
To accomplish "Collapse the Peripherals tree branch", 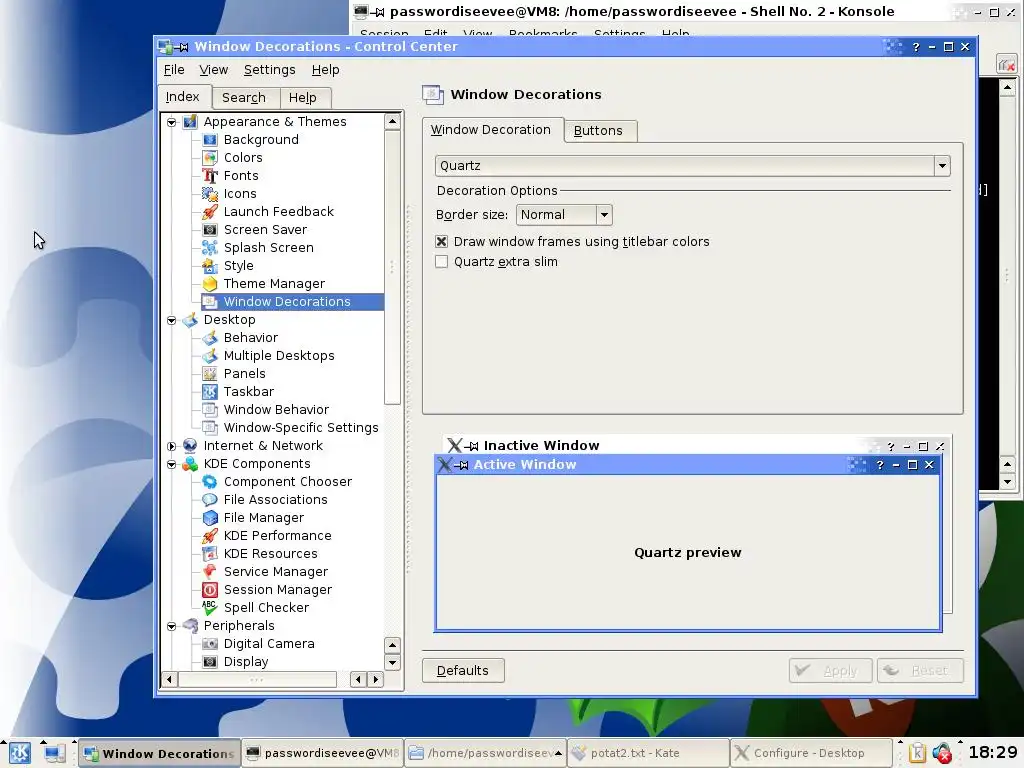I will click(x=171, y=626).
